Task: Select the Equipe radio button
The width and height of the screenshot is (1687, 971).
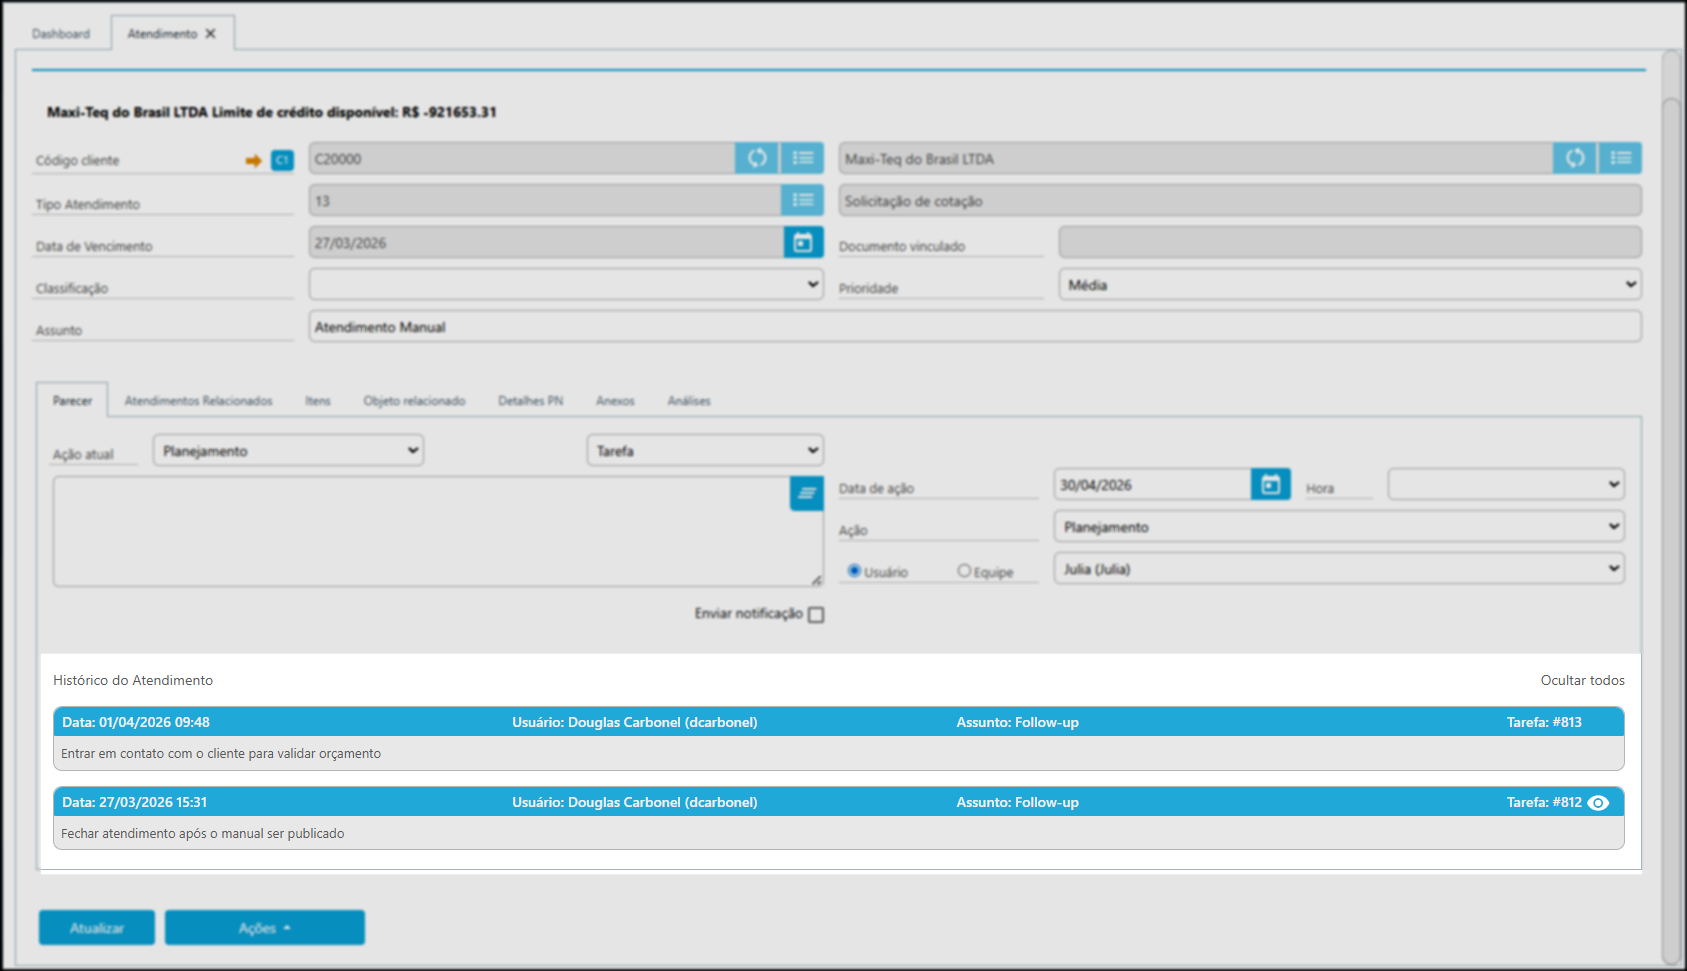Action: [964, 571]
